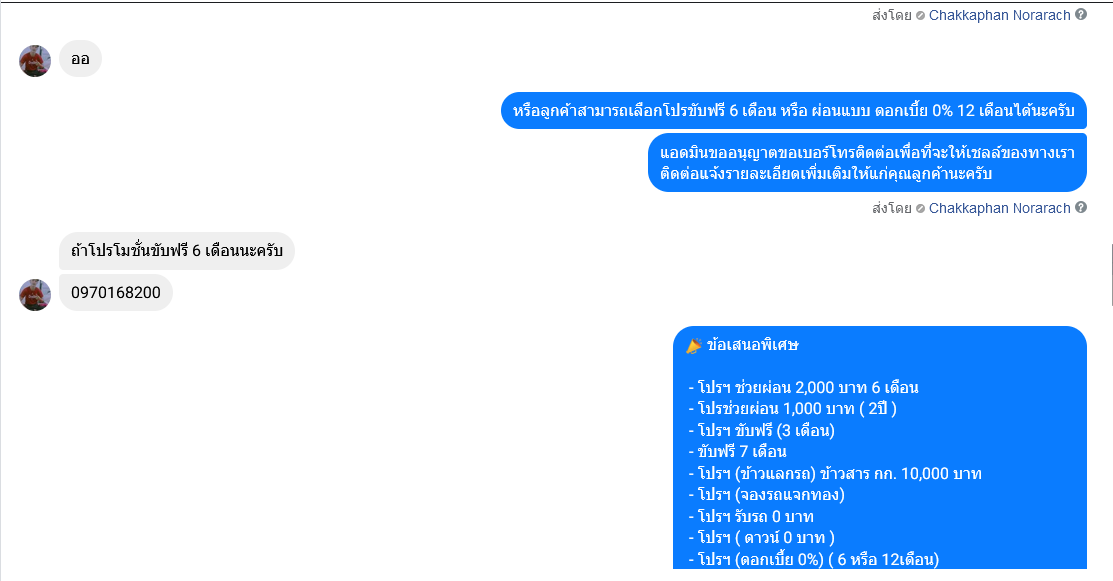Open the top Chakkaphan Norarach sender link
Image resolution: width=1113 pixels, height=581 pixels.
tap(999, 15)
